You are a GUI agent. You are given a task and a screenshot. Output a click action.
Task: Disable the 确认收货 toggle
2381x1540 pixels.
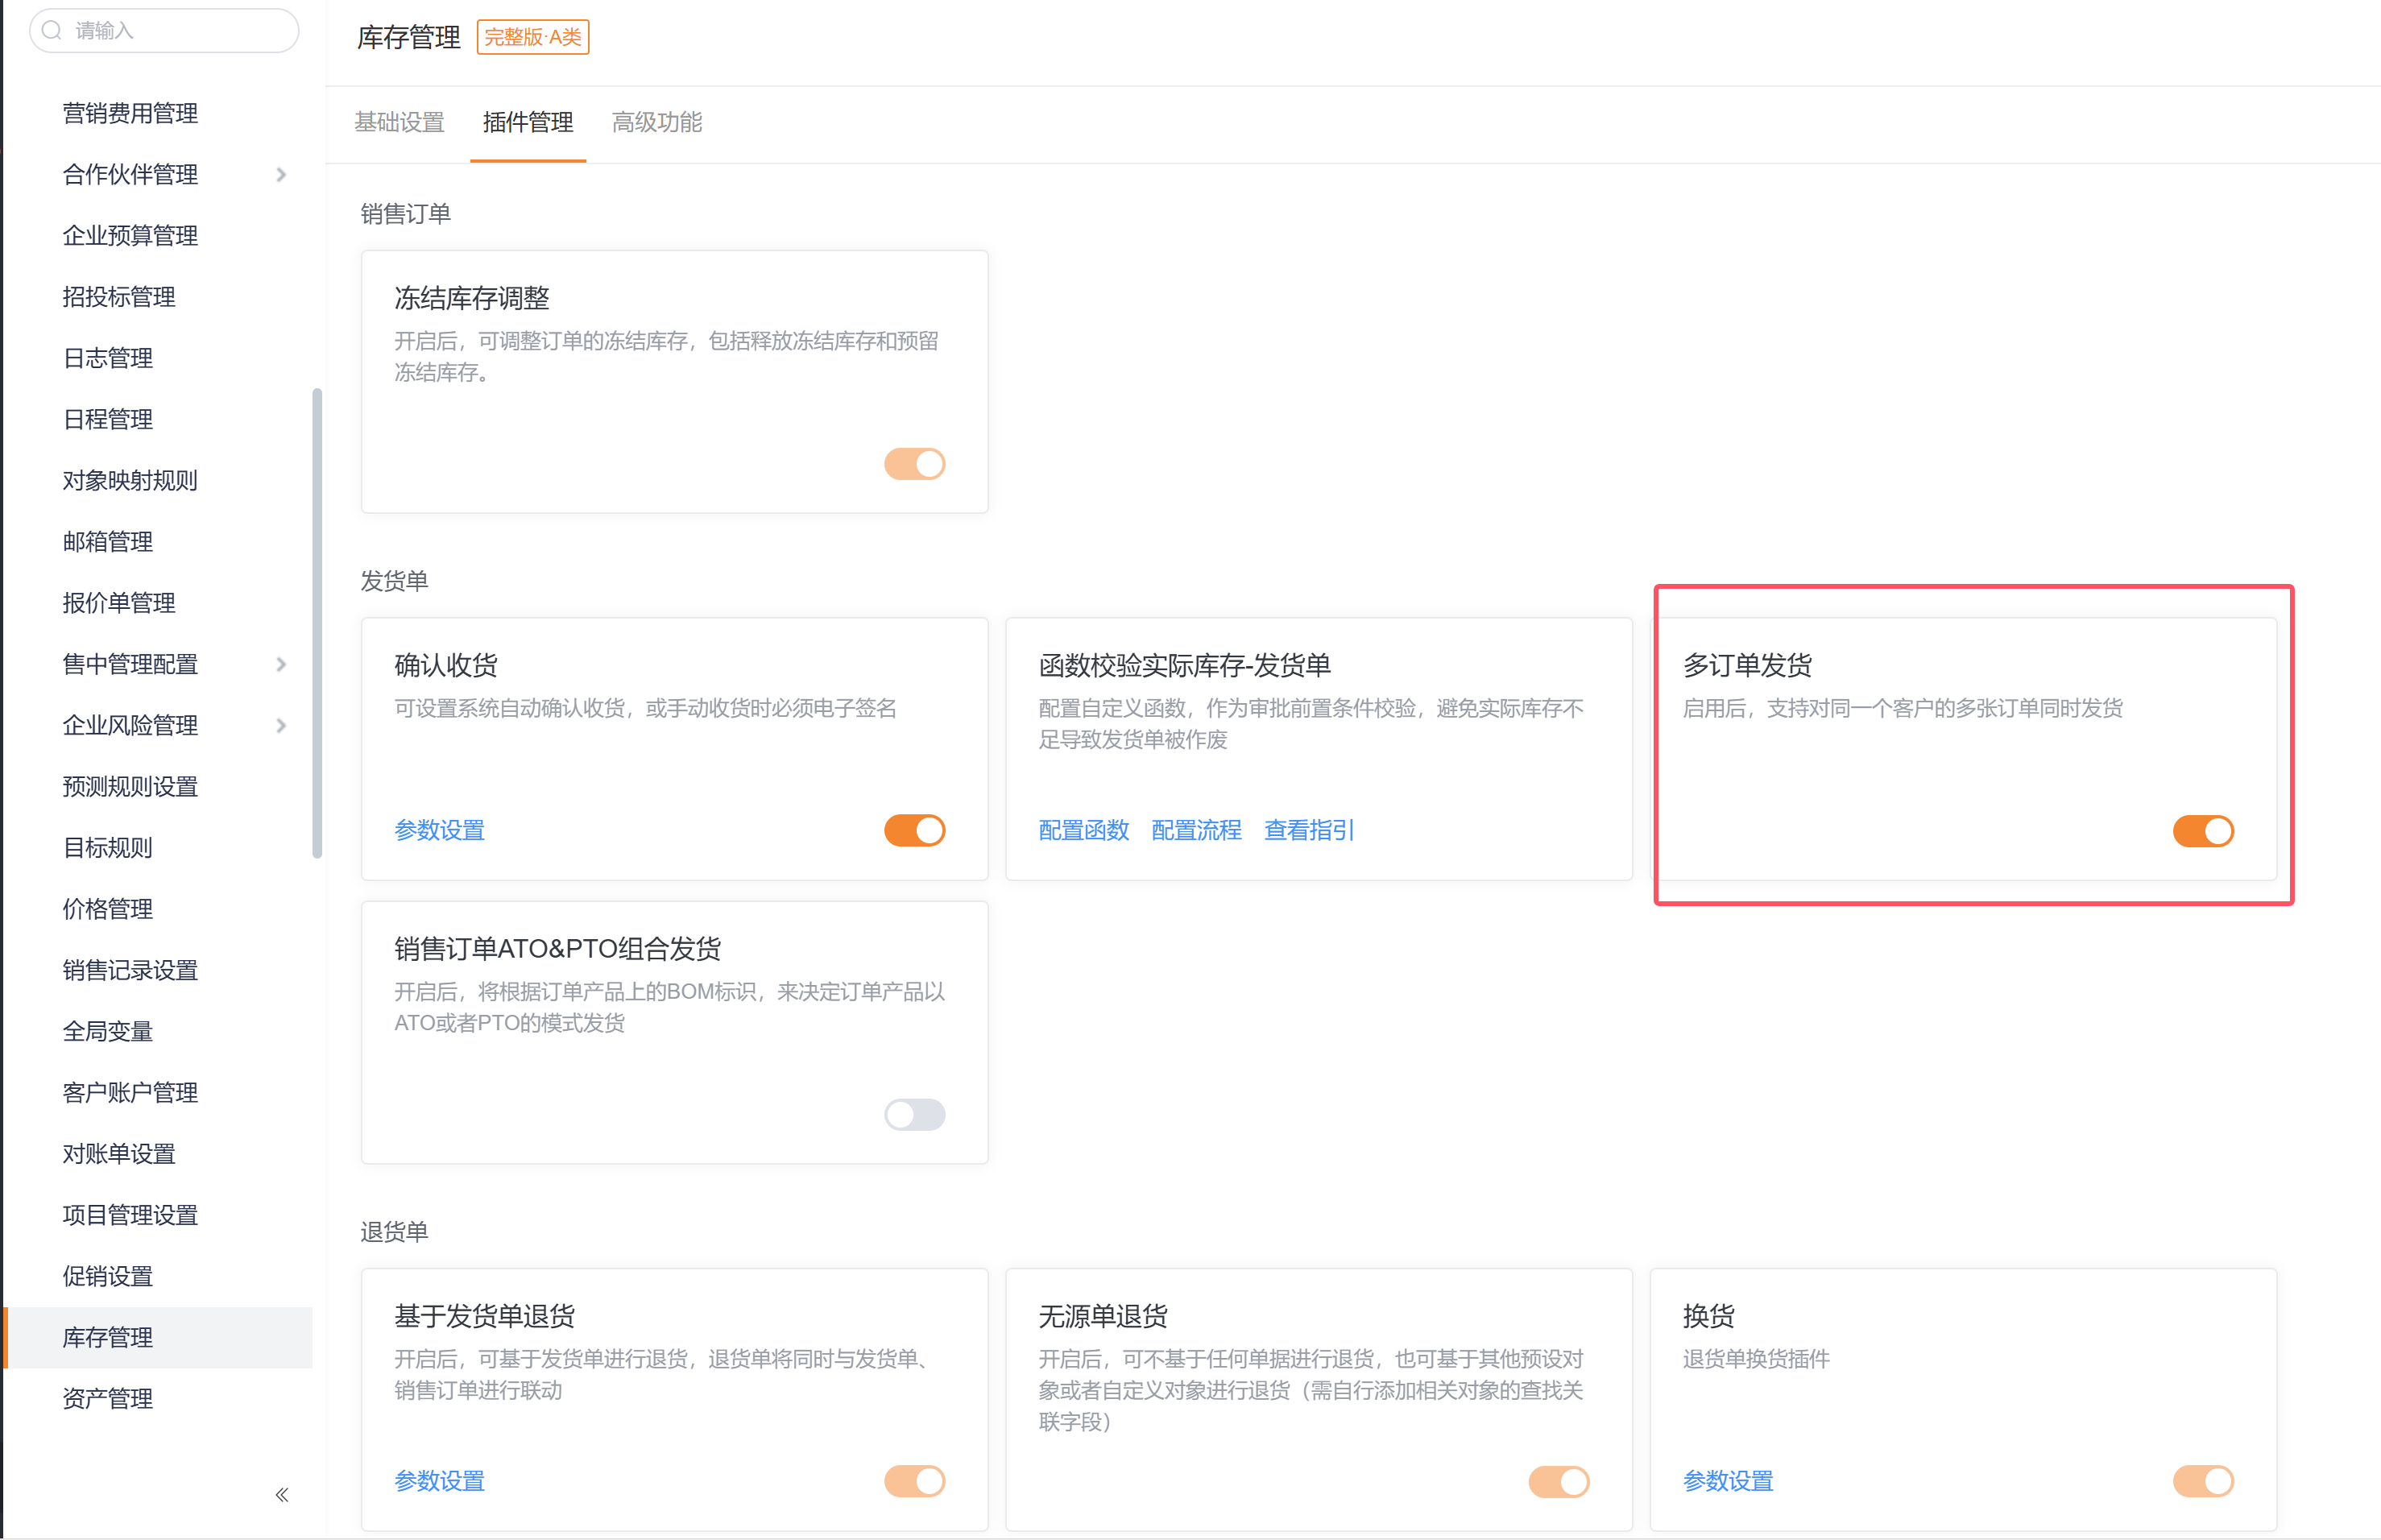click(x=914, y=830)
